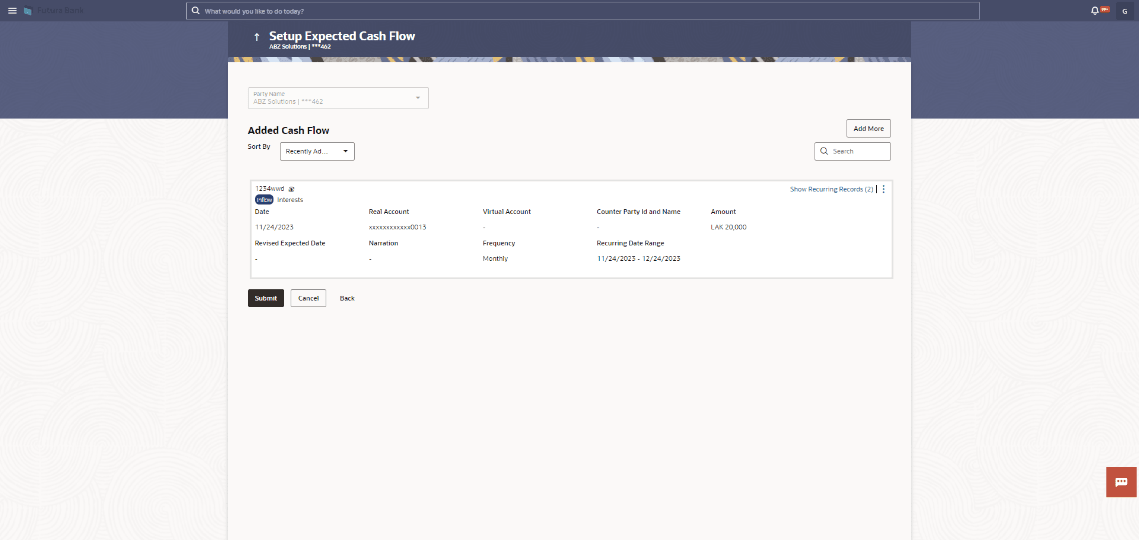Focus the Added Cash Flow search field
This screenshot has width=1139, height=540.
(x=852, y=151)
